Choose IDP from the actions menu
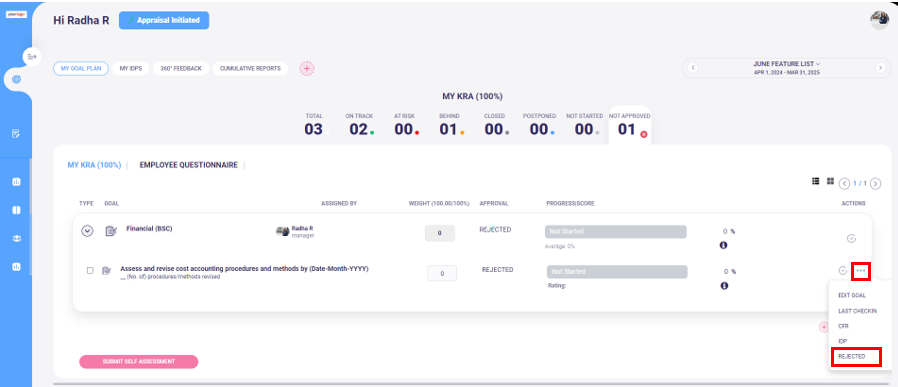The height and width of the screenshot is (387, 898). point(842,341)
